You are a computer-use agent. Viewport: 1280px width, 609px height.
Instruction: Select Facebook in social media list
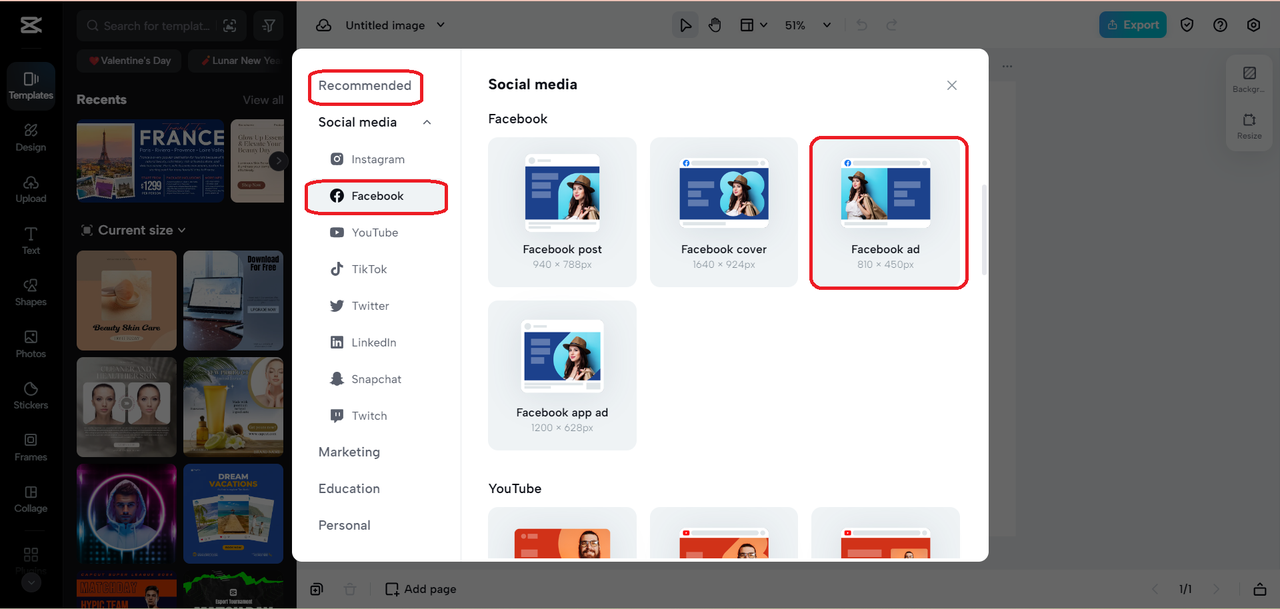pyautogui.click(x=376, y=196)
